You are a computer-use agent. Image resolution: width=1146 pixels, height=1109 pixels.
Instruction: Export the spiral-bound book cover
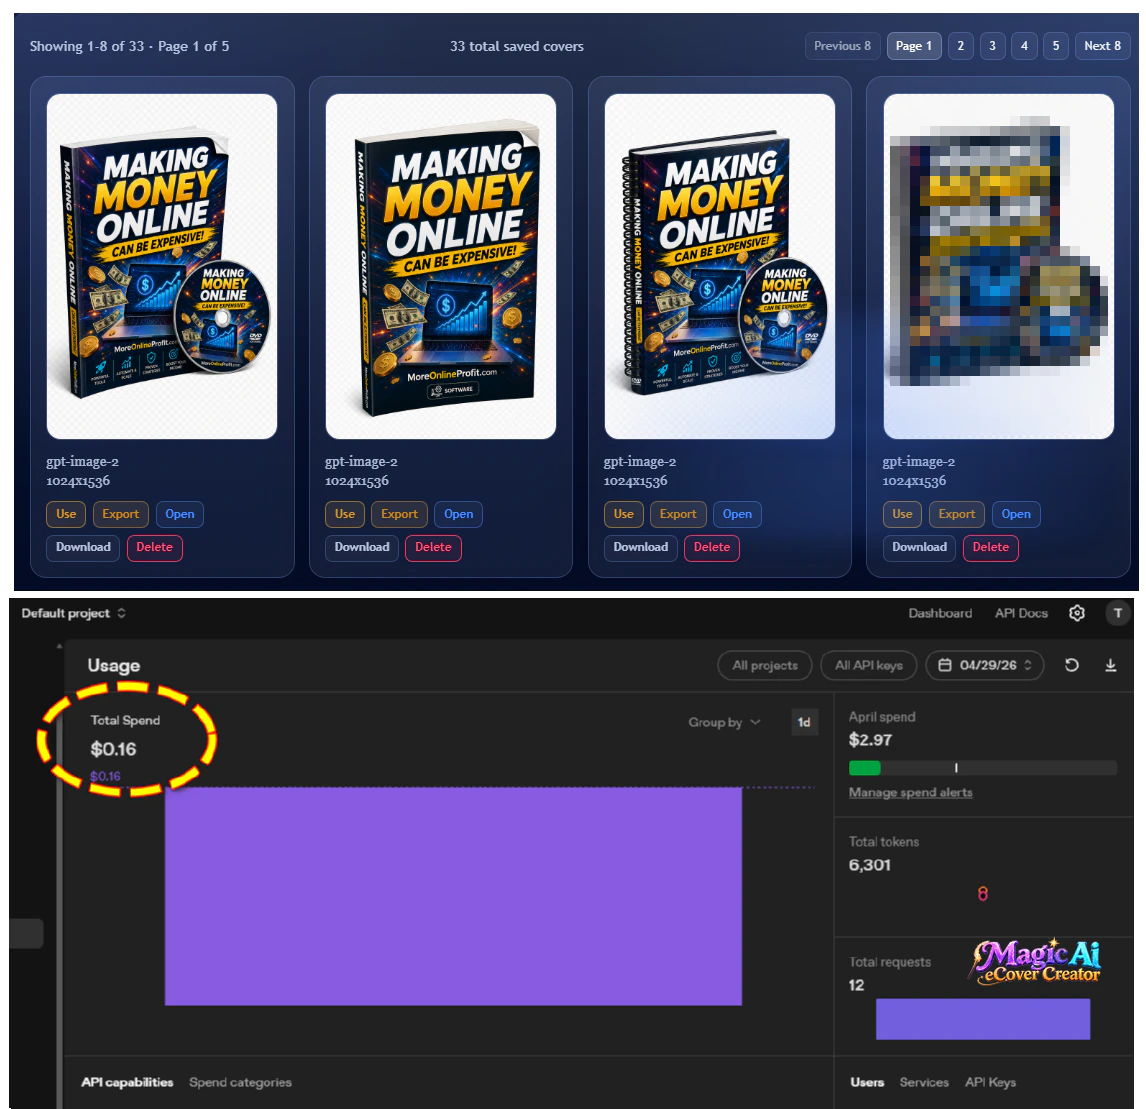[x=678, y=514]
